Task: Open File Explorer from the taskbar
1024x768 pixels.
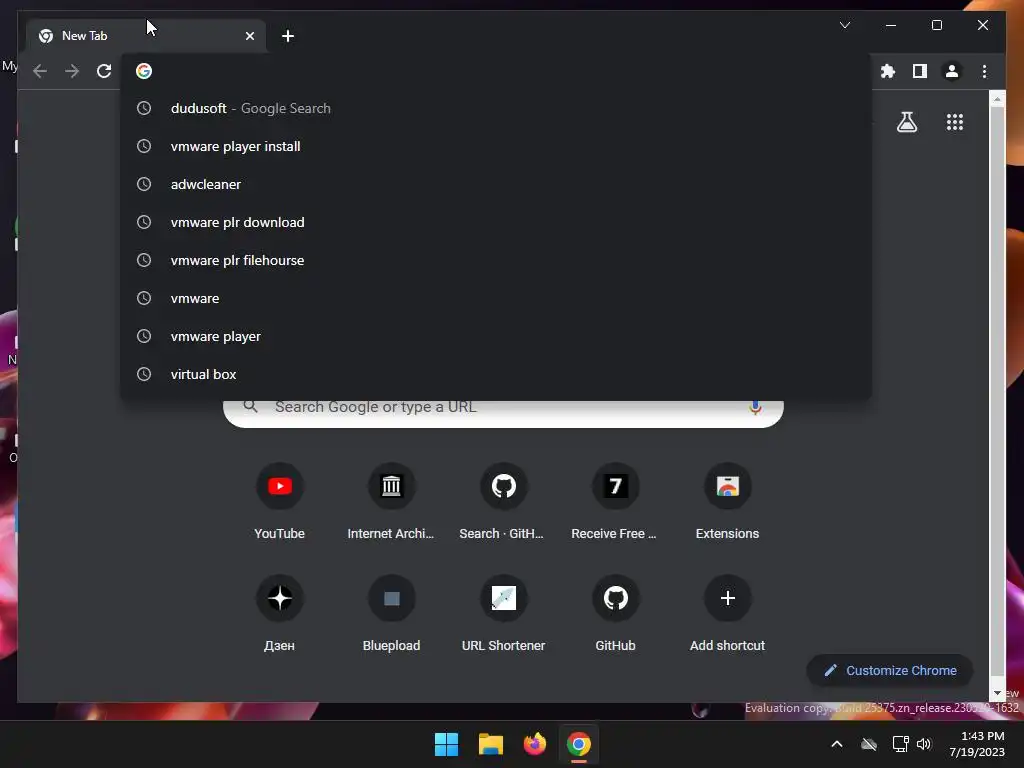Action: pos(490,744)
